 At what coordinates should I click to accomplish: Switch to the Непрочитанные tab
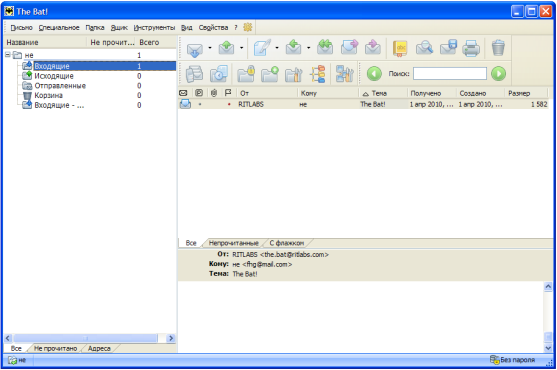(x=233, y=243)
